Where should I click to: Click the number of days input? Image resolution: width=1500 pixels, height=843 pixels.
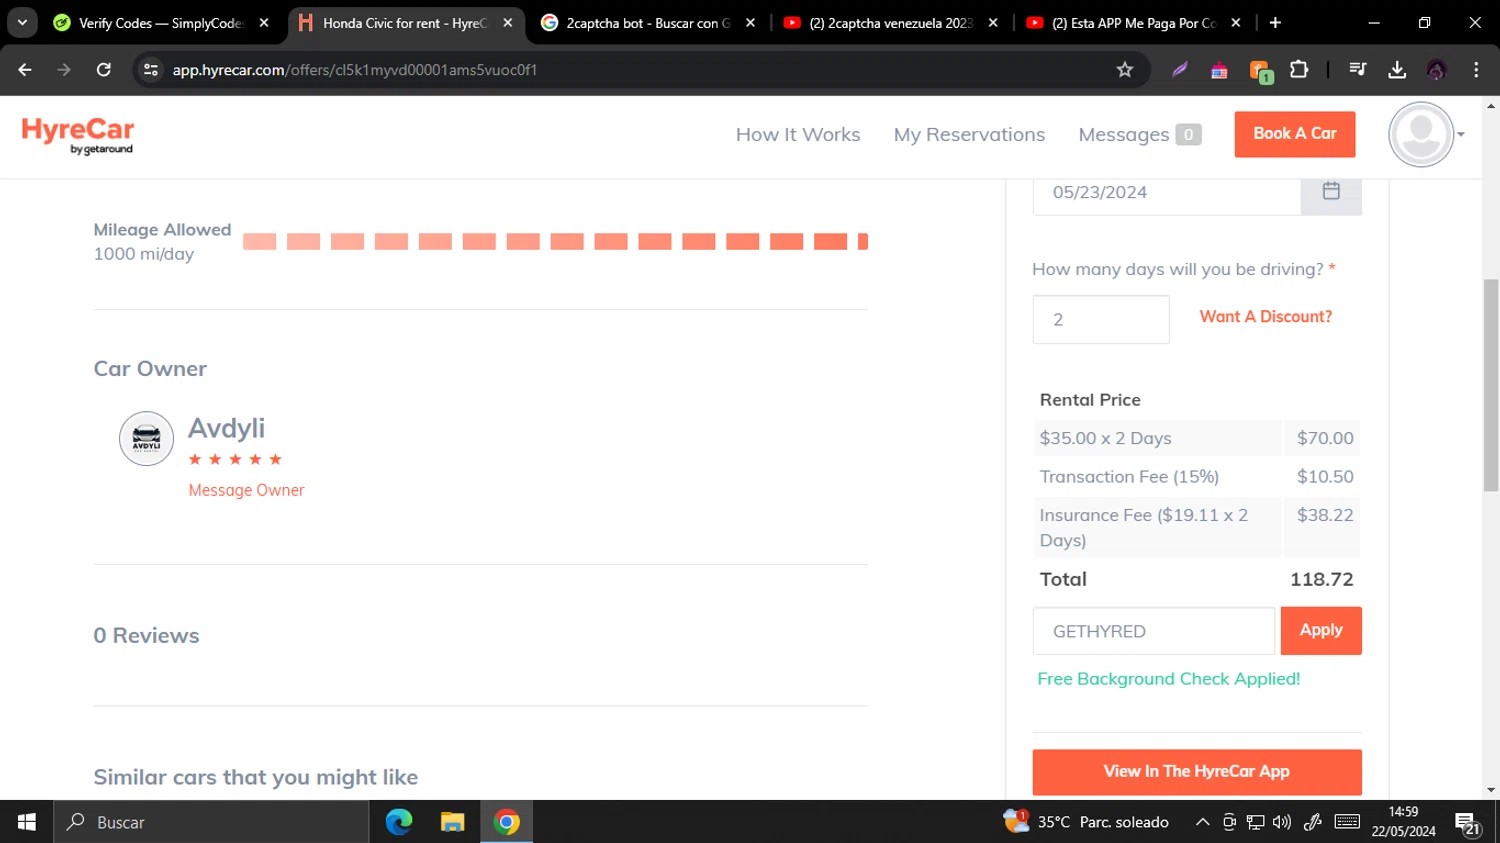click(1101, 319)
